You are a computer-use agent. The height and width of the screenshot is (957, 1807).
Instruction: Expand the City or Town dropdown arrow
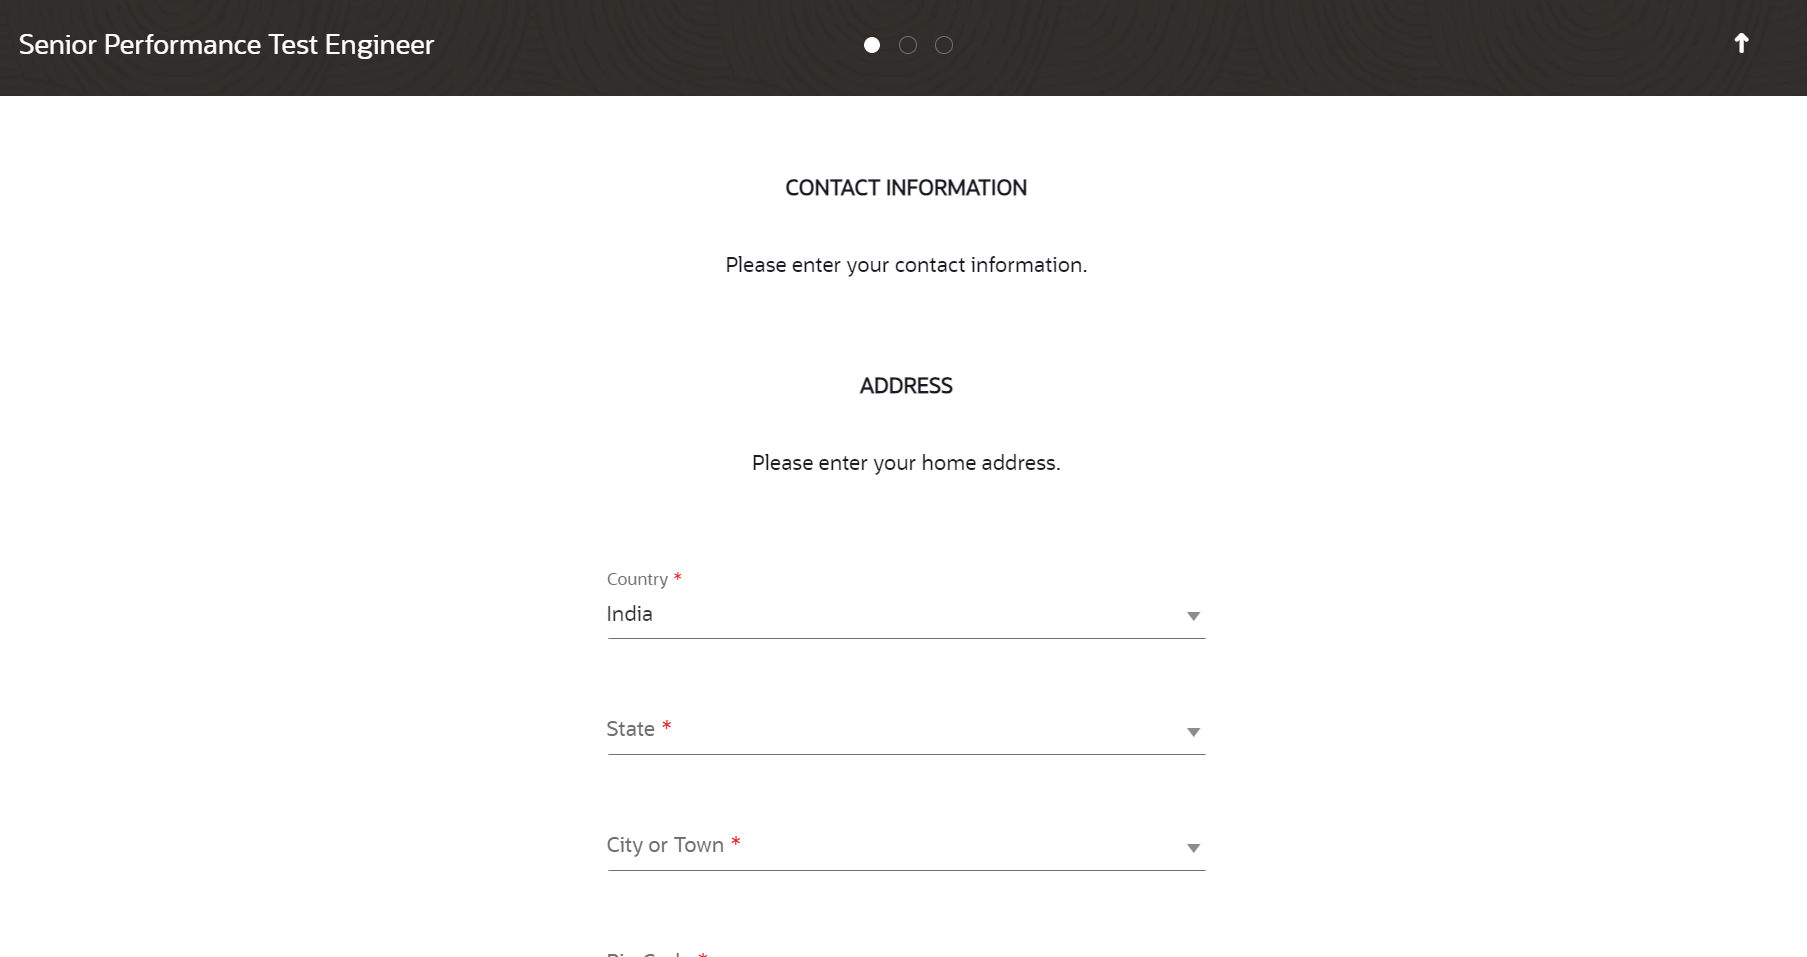tap(1193, 848)
